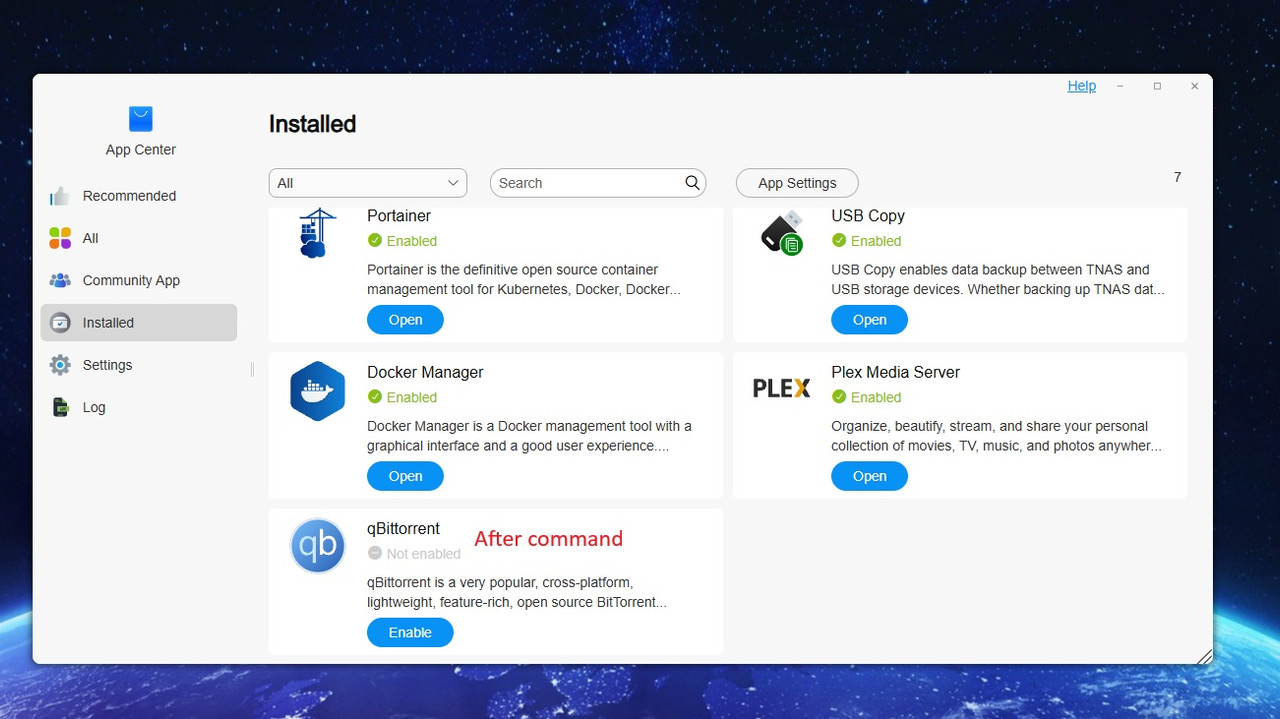The image size is (1280, 719).
Task: Click Plex Media Server's green Enabled check icon
Action: (x=839, y=397)
